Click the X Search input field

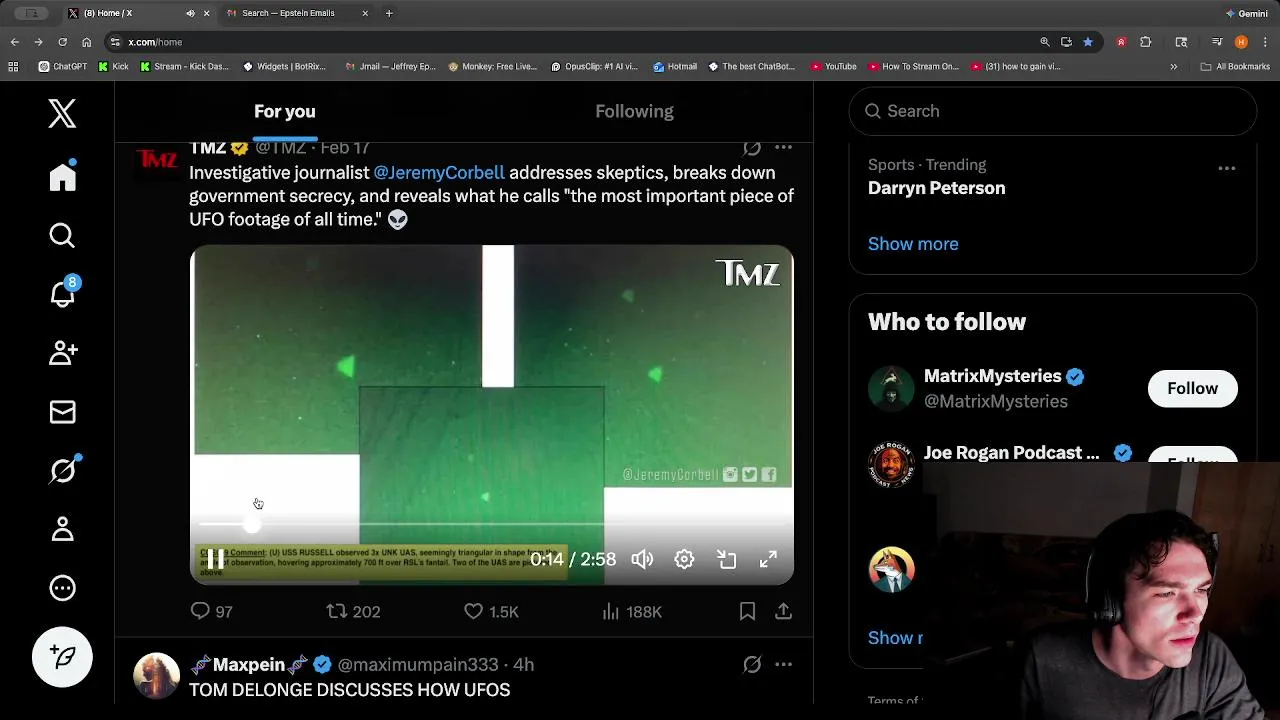click(1052, 111)
